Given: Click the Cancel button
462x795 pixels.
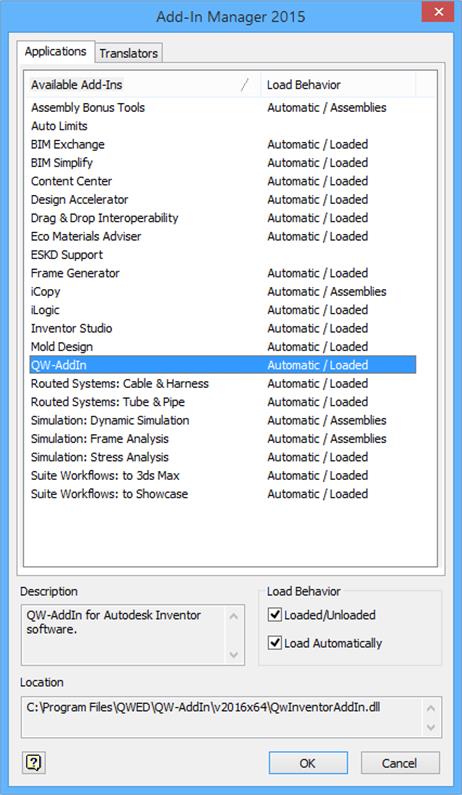Looking at the screenshot, I should pyautogui.click(x=400, y=763).
